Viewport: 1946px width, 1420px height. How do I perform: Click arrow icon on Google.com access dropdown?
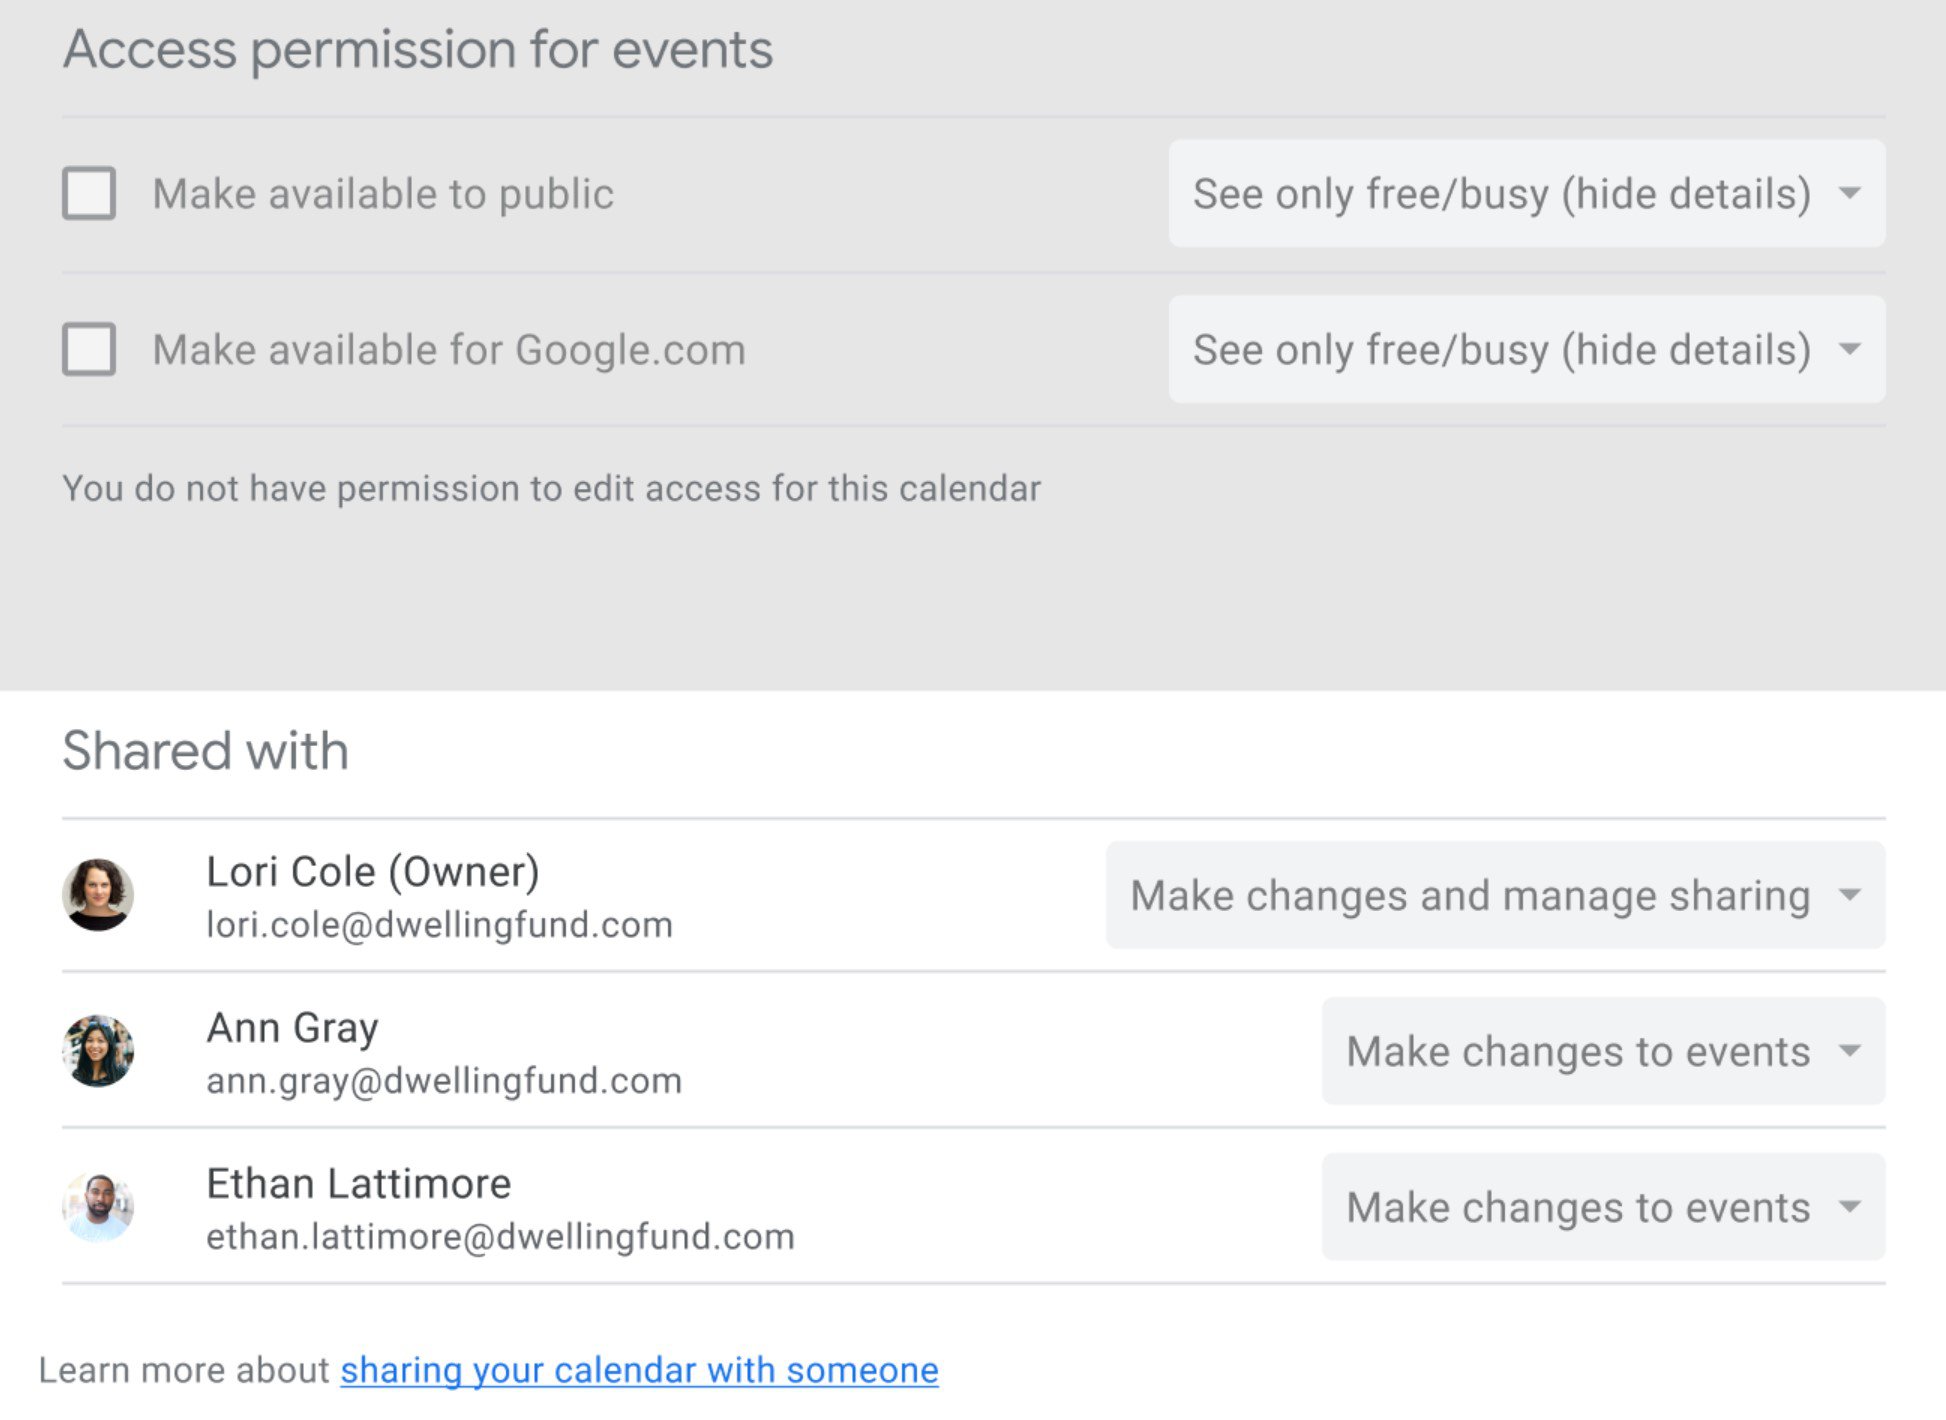[x=1850, y=349]
